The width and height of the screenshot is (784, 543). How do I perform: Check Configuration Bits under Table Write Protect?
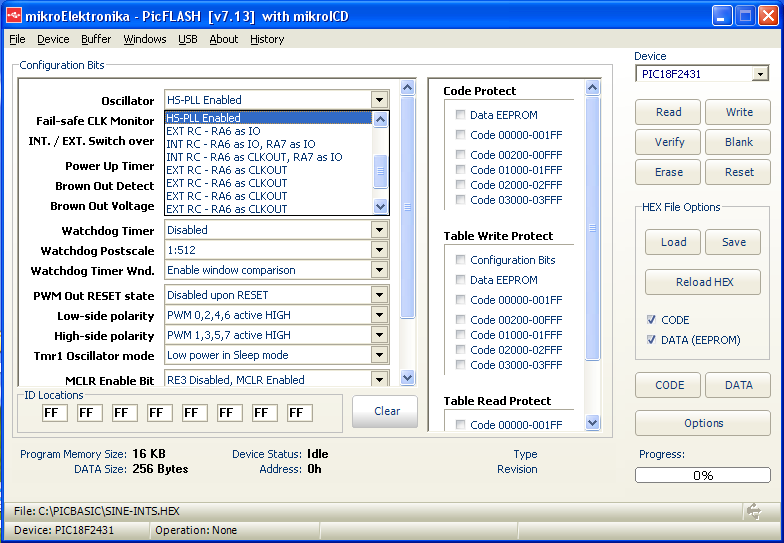(461, 260)
